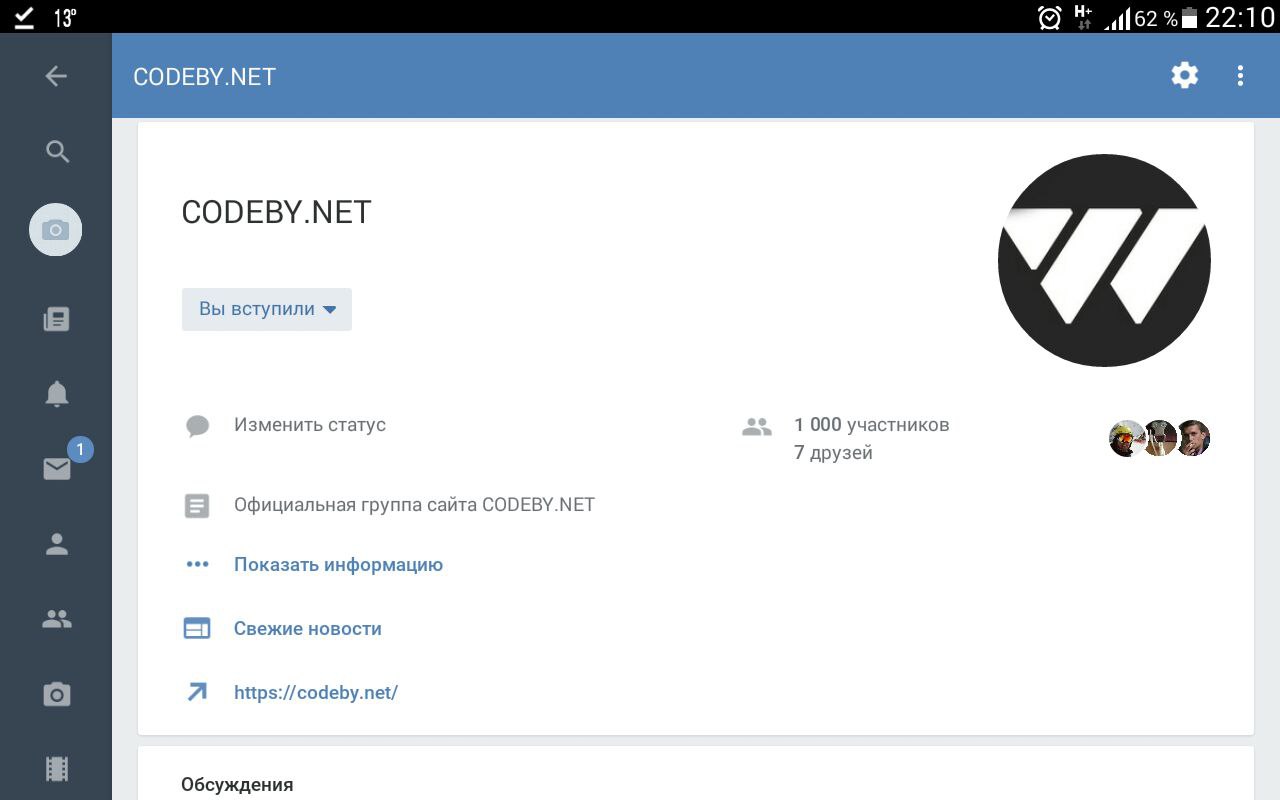Open group settings gear icon
Viewport: 1280px width, 800px height.
coord(1185,75)
